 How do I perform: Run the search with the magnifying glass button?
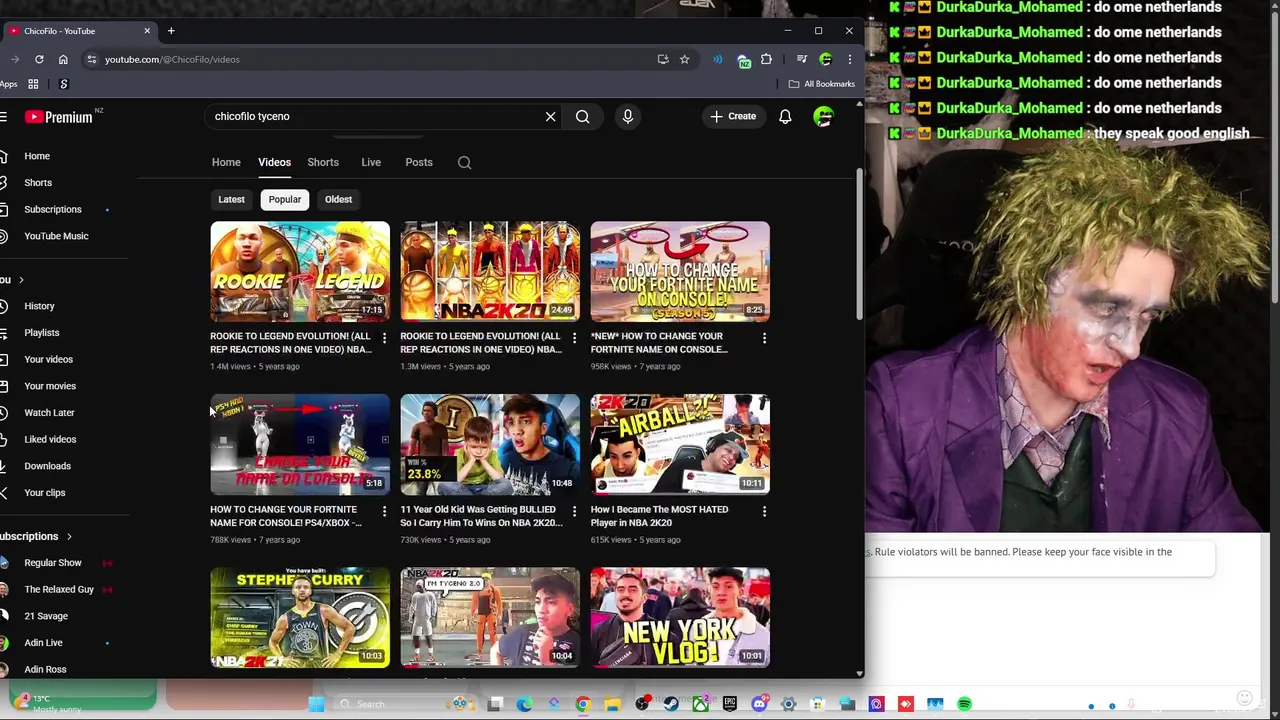582,117
